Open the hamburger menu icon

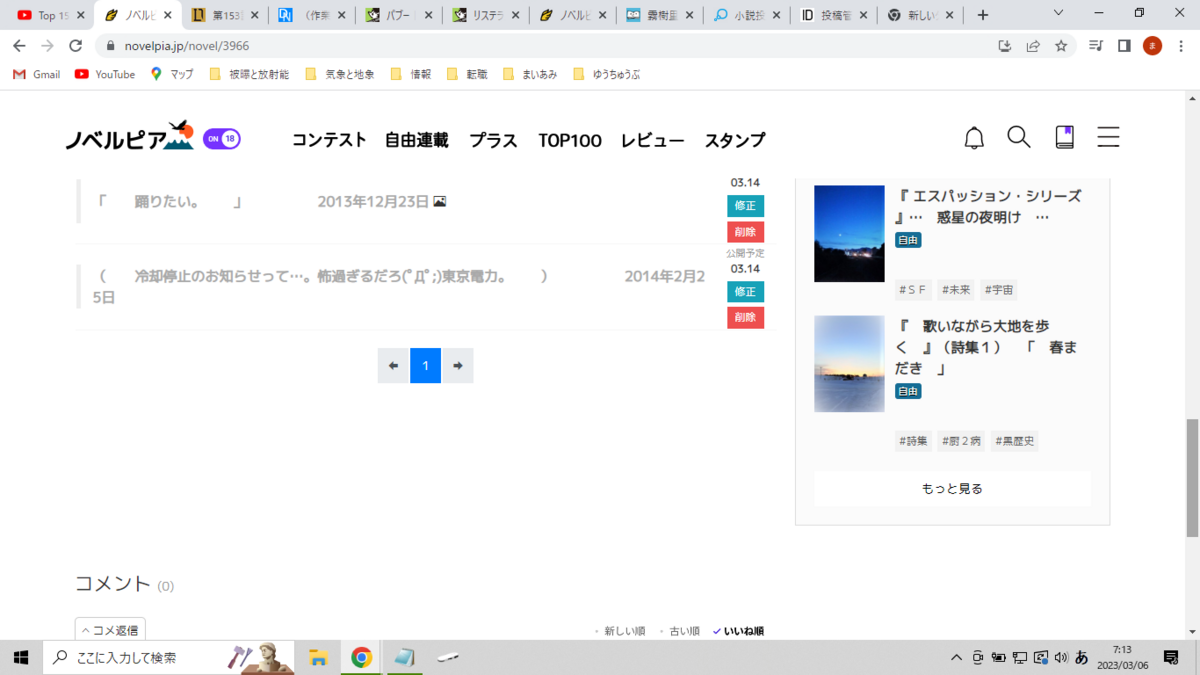(1108, 138)
